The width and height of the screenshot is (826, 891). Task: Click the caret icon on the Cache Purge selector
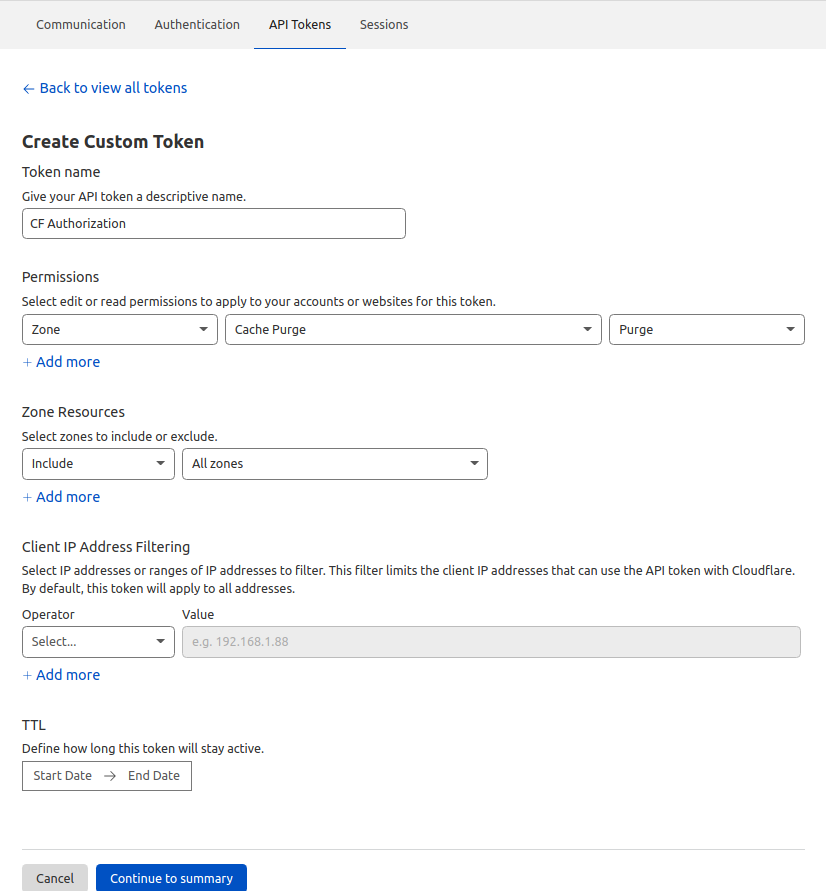tap(587, 329)
